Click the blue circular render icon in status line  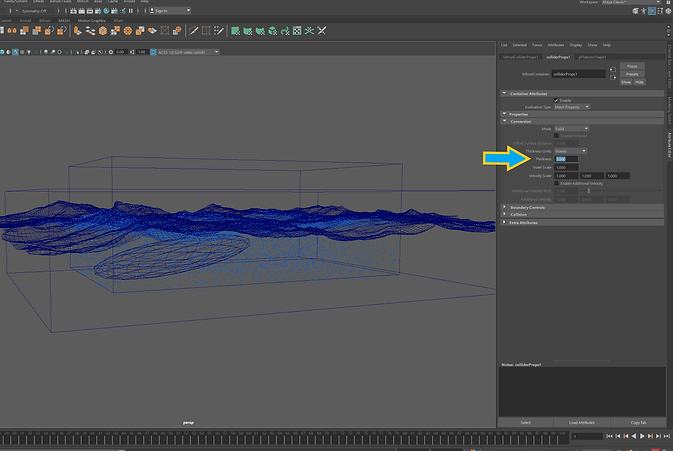click(x=106, y=11)
